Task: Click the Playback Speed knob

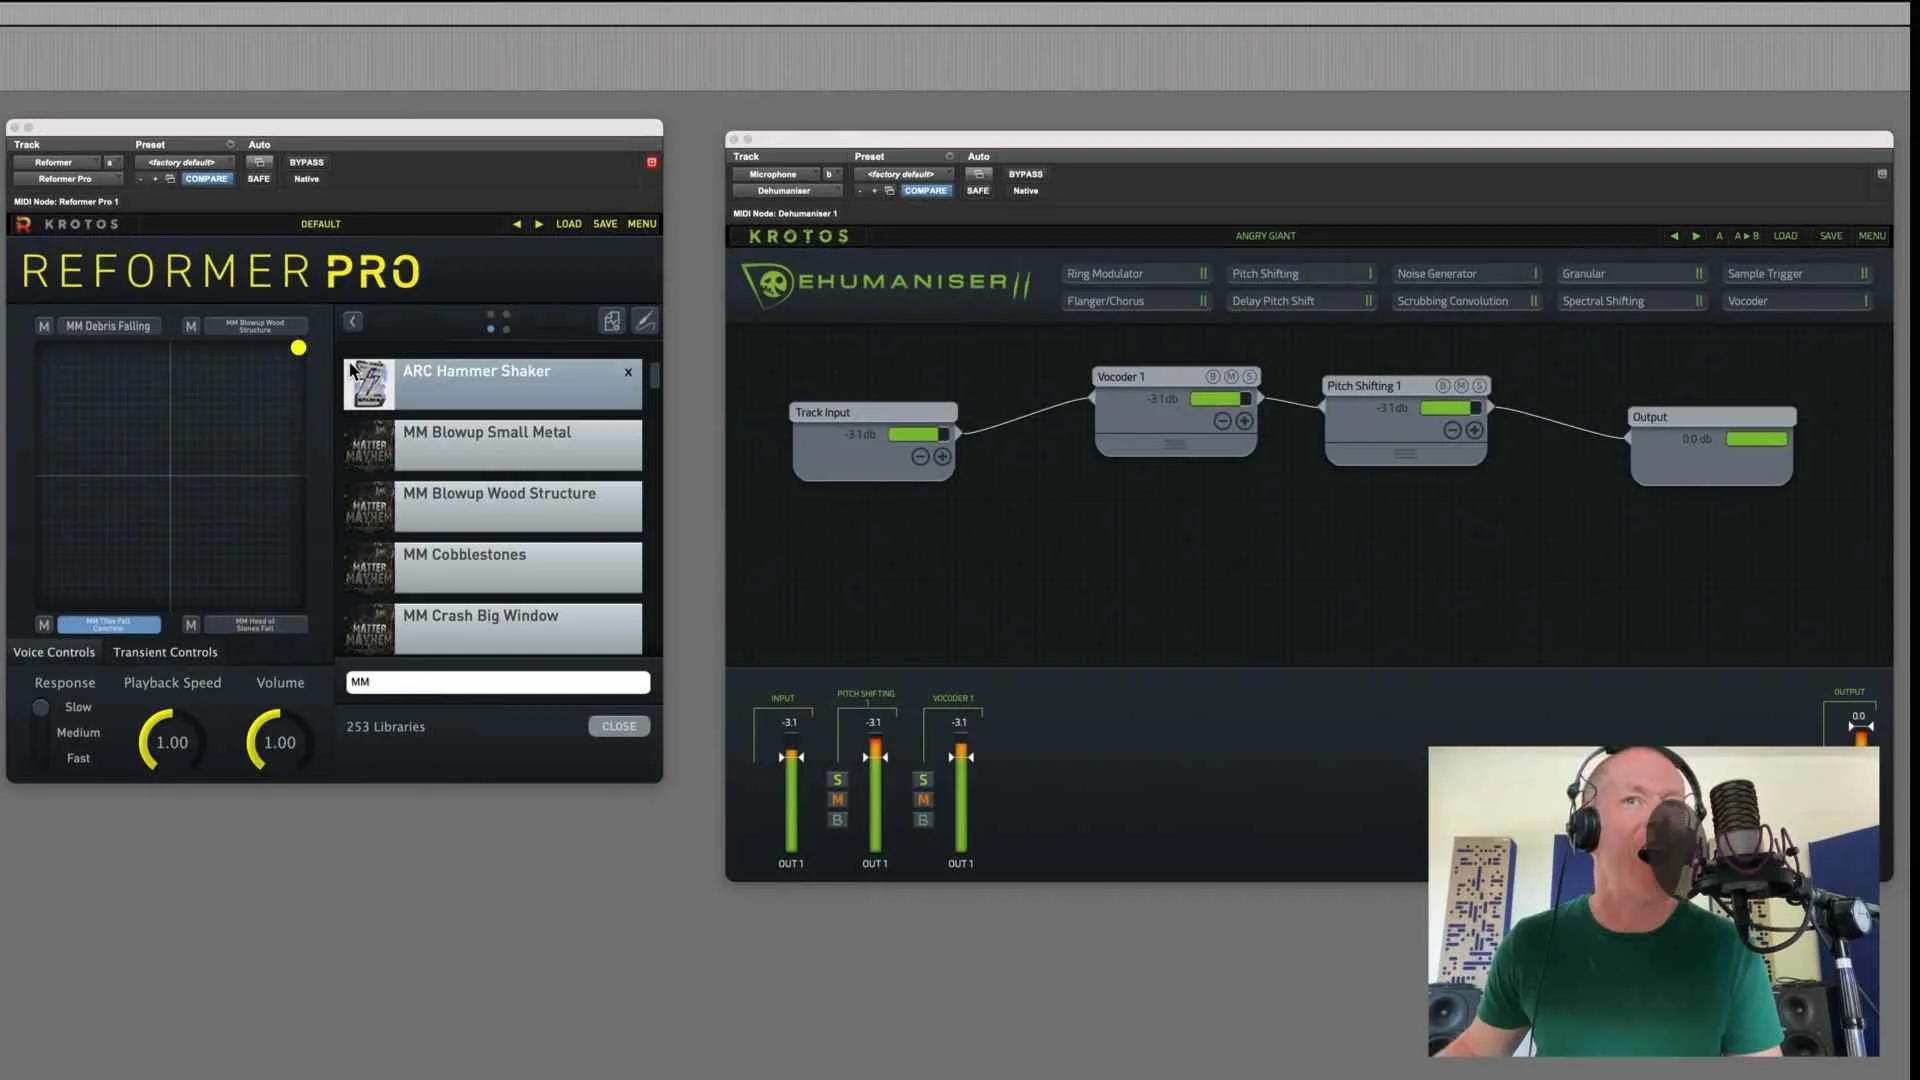Action: [170, 742]
